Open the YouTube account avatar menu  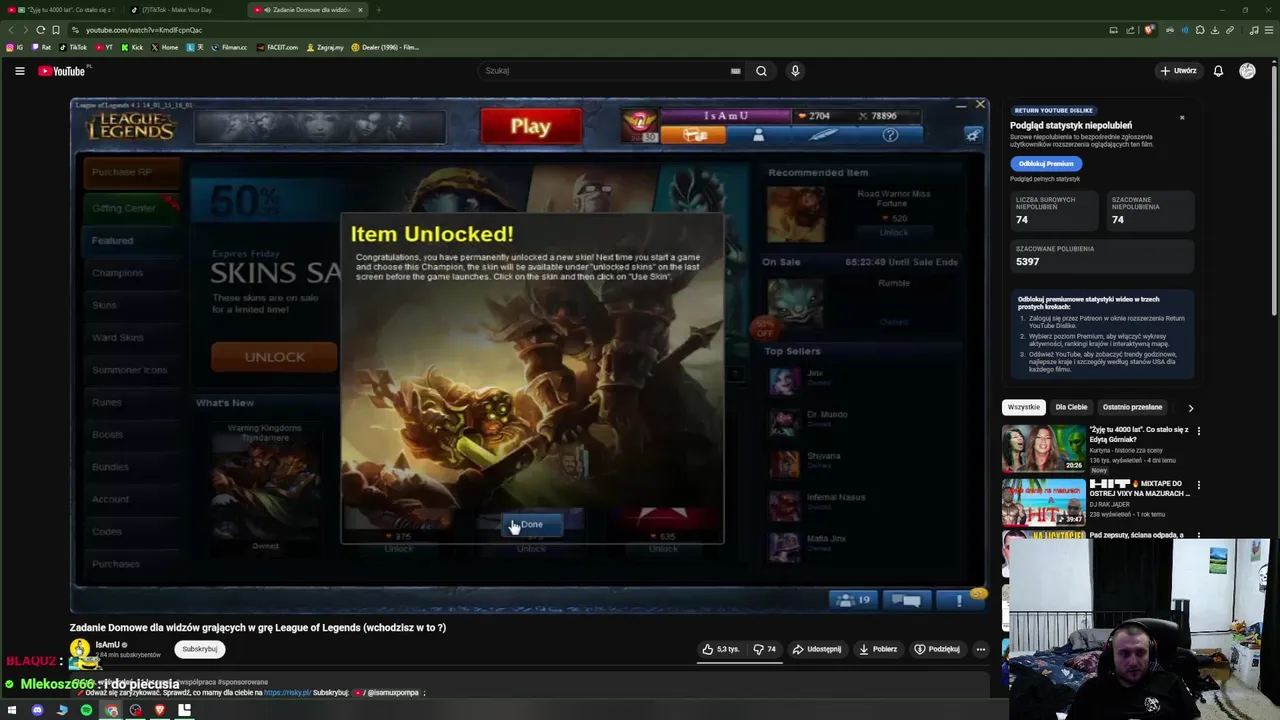(x=1247, y=71)
